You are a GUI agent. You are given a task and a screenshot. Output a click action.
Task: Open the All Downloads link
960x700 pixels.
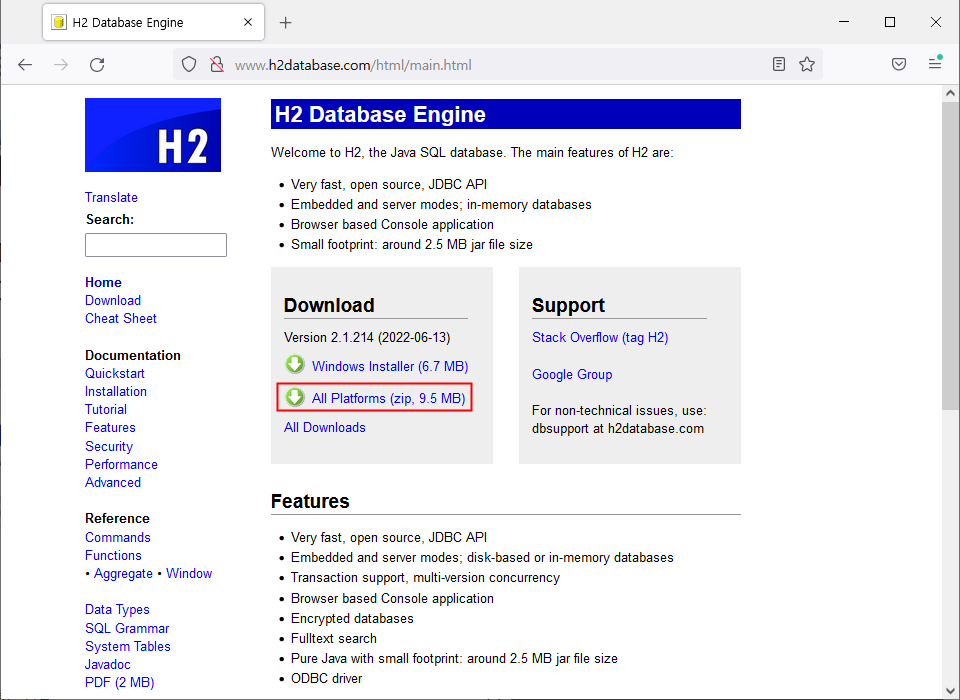[325, 427]
